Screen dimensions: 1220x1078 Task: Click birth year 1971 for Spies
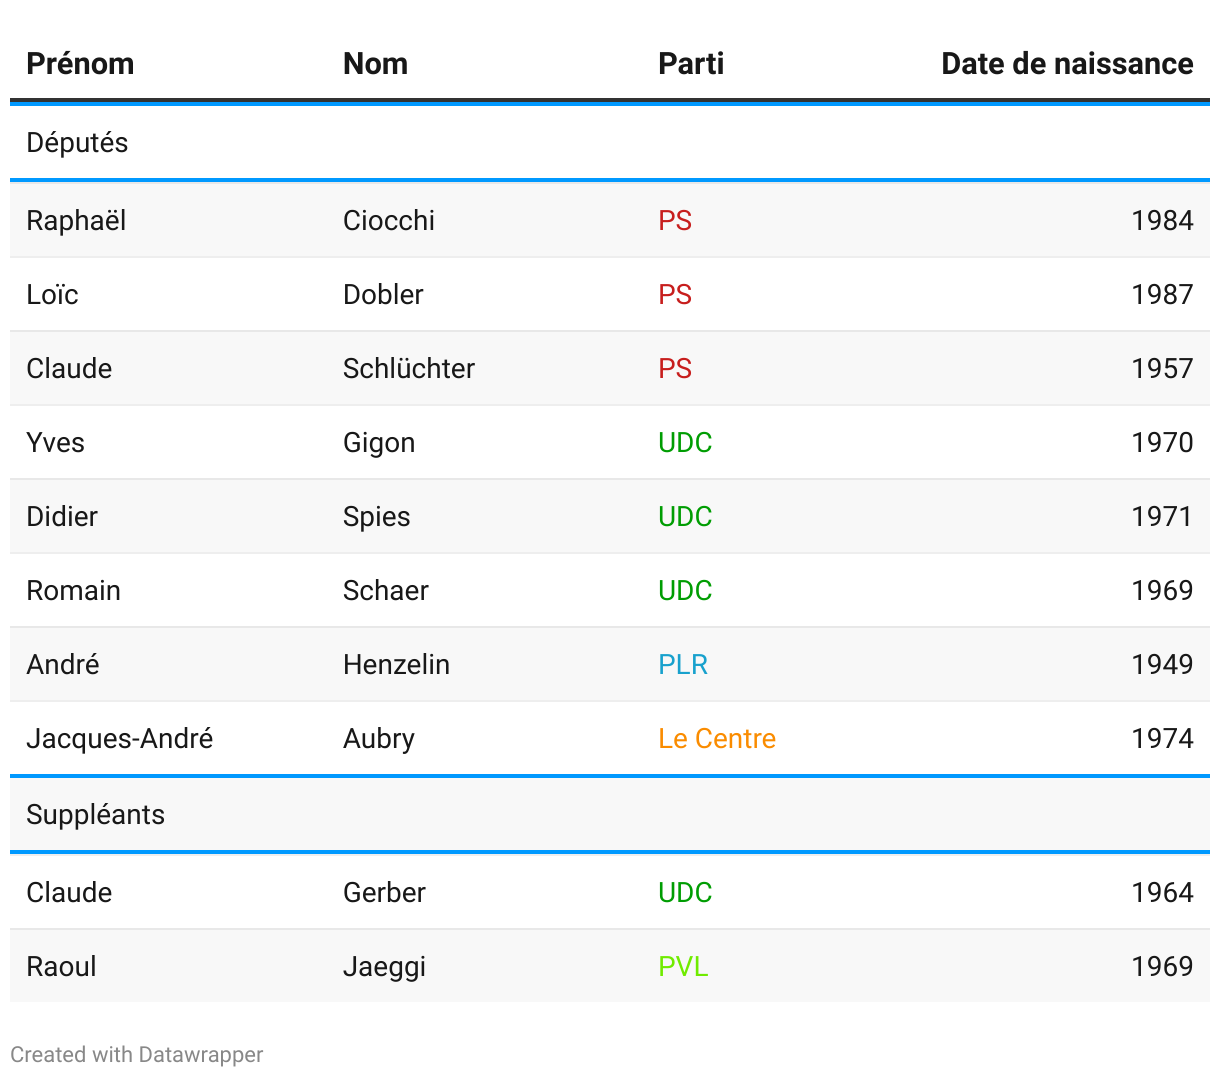click(x=1162, y=516)
